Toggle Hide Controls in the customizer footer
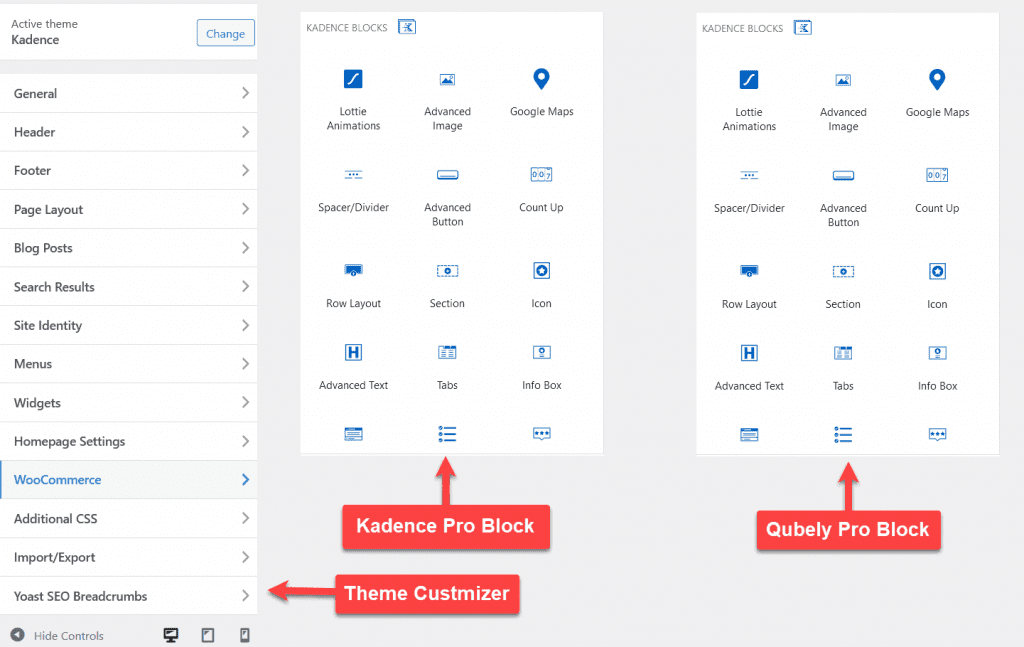Screen dimensions: 1024x647 (x=57, y=636)
